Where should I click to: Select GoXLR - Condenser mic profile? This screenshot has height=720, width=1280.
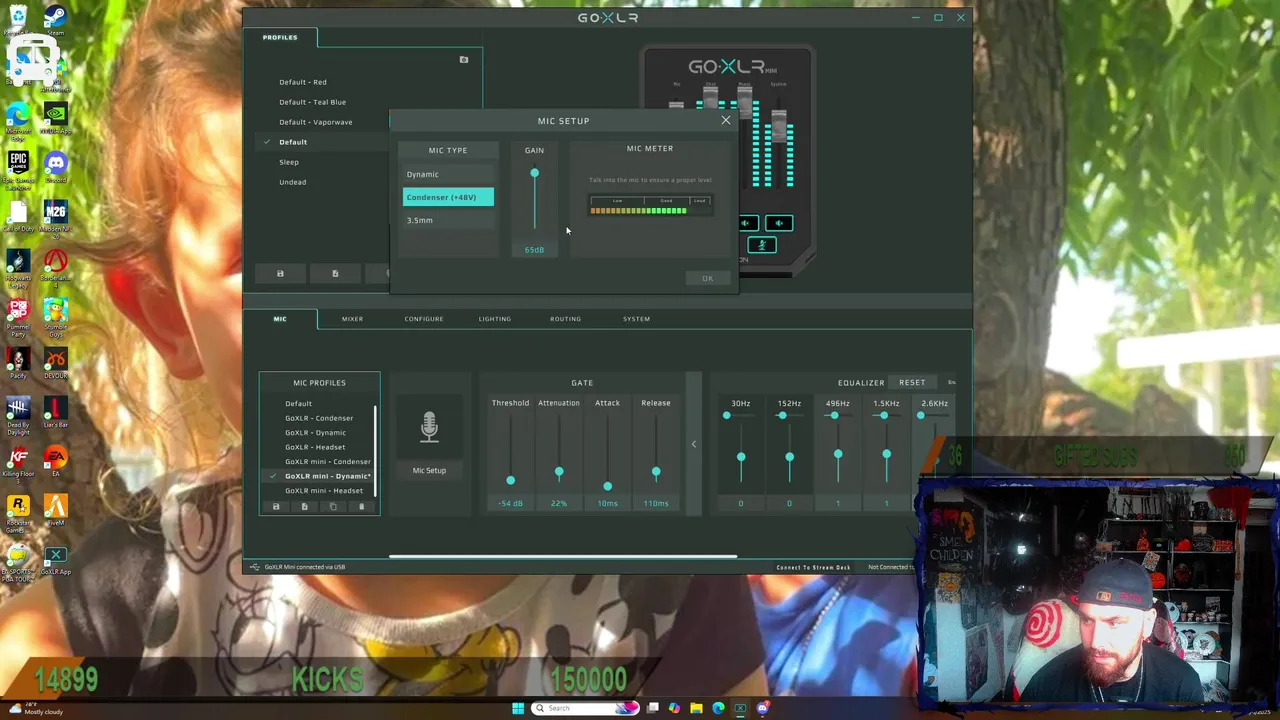pos(319,418)
